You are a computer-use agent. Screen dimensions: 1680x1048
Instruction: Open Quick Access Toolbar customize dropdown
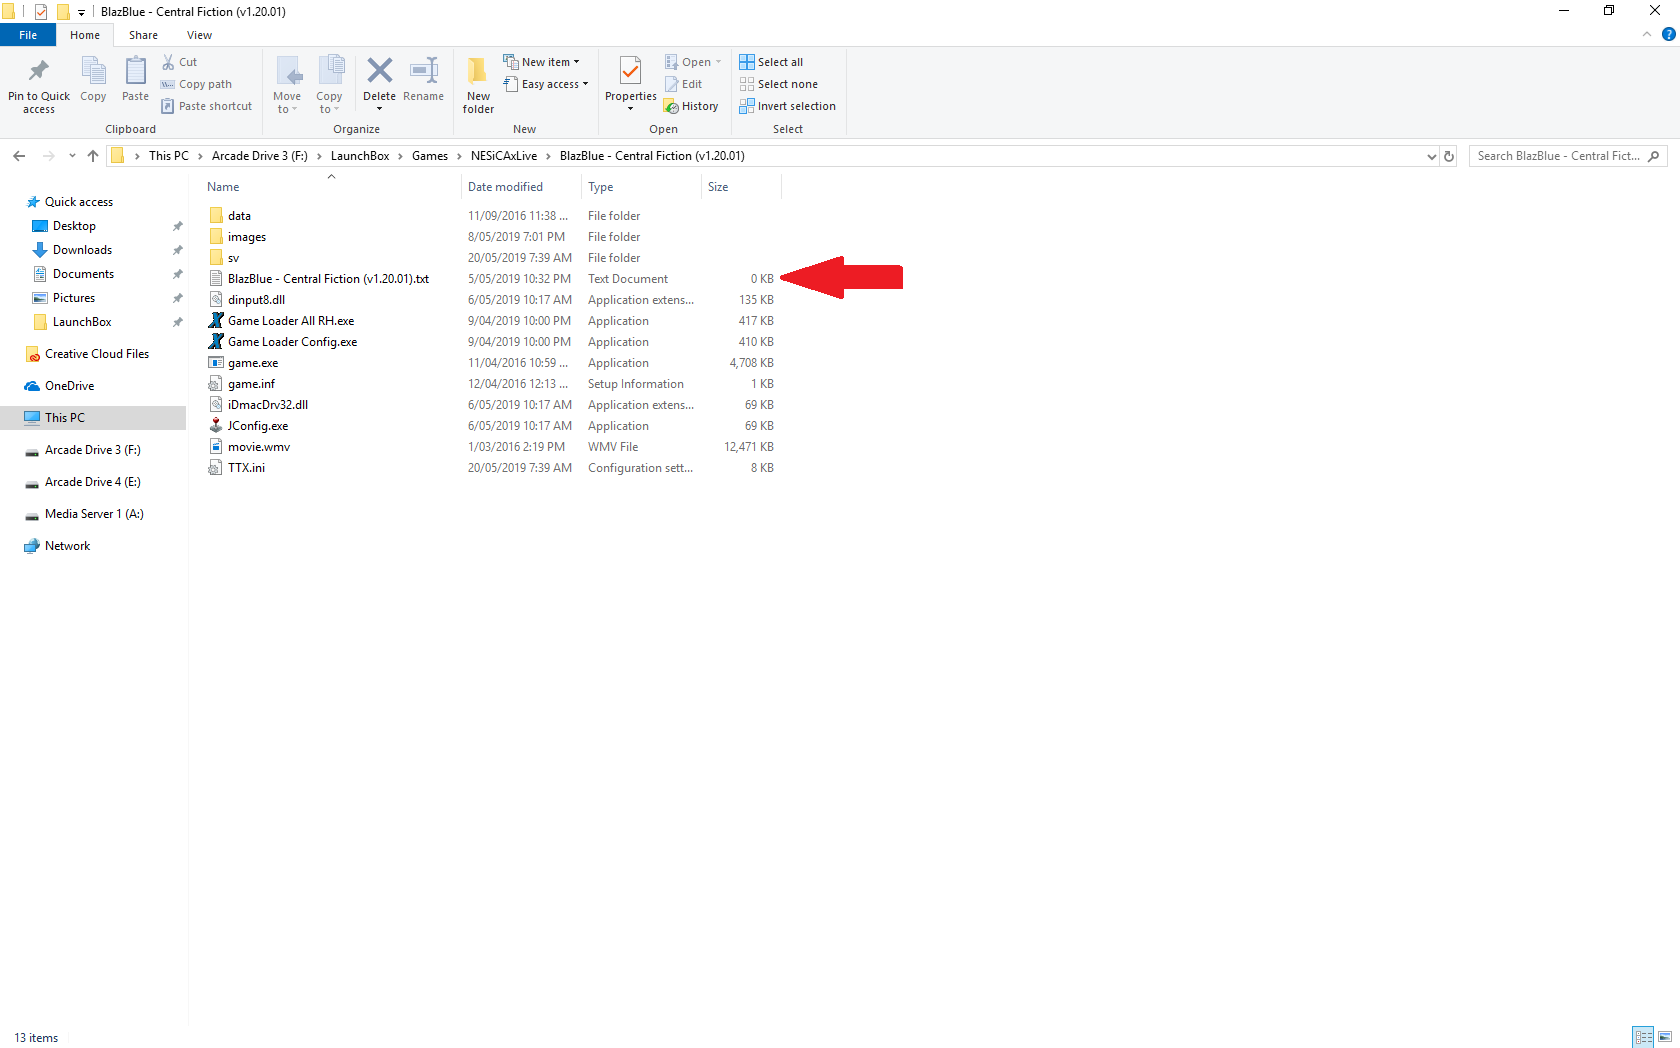pyautogui.click(x=81, y=12)
